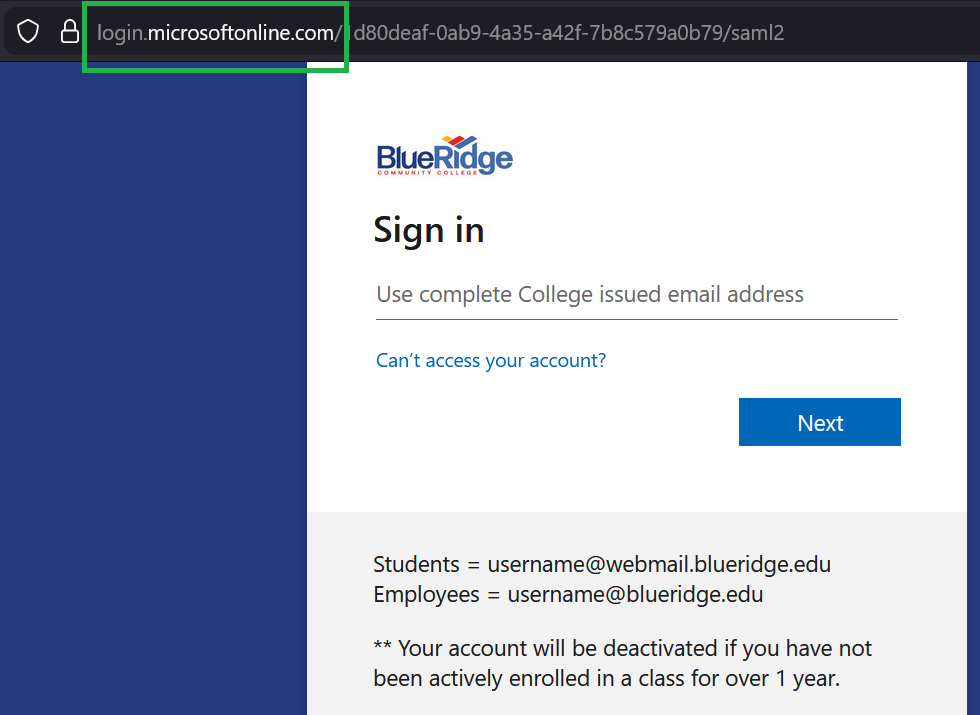Click the "Sign in" heading

[x=428, y=230]
